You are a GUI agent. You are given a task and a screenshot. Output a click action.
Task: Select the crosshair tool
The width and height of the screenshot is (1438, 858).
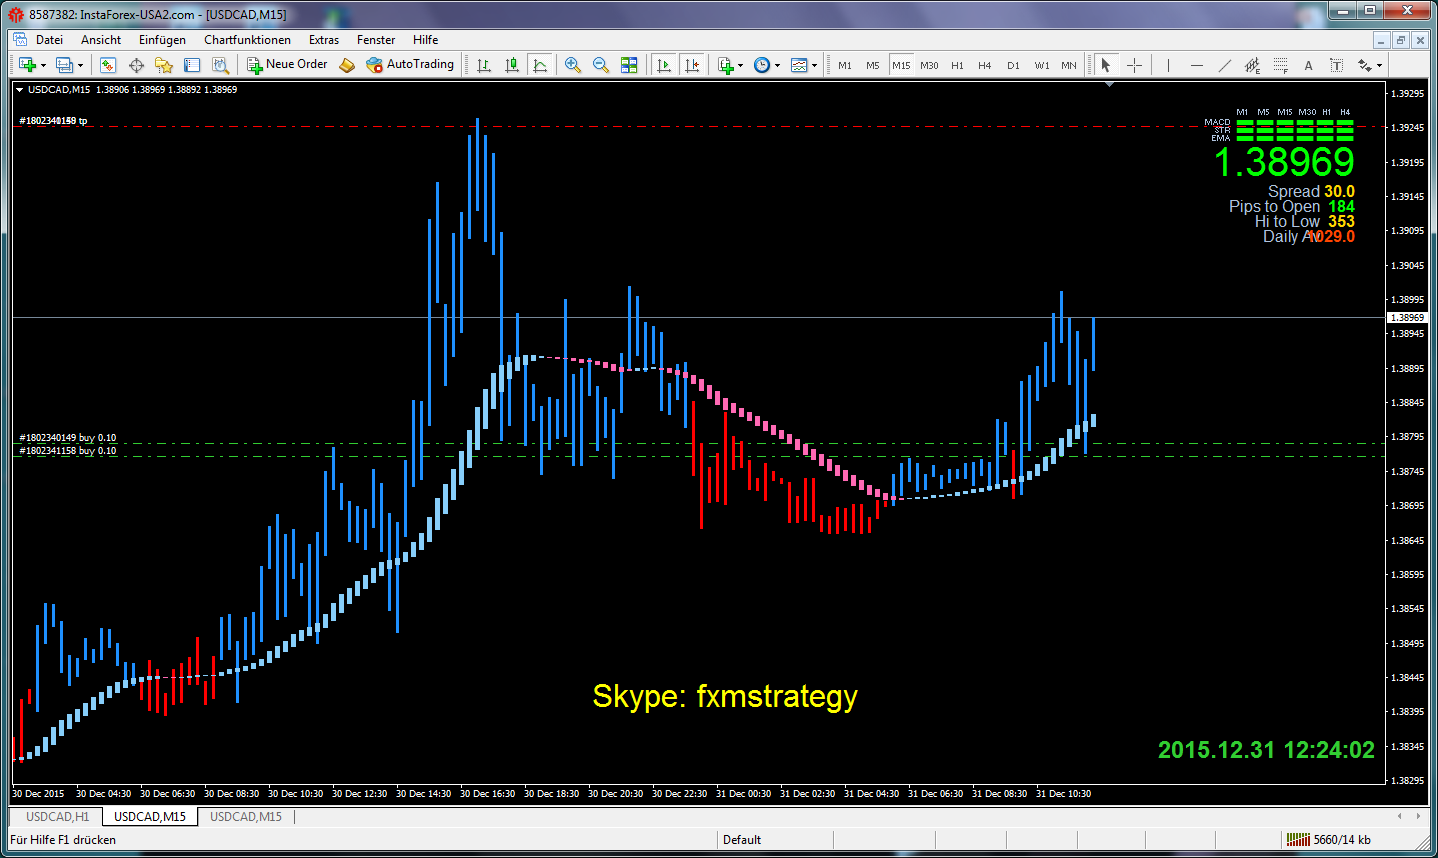click(x=1135, y=65)
